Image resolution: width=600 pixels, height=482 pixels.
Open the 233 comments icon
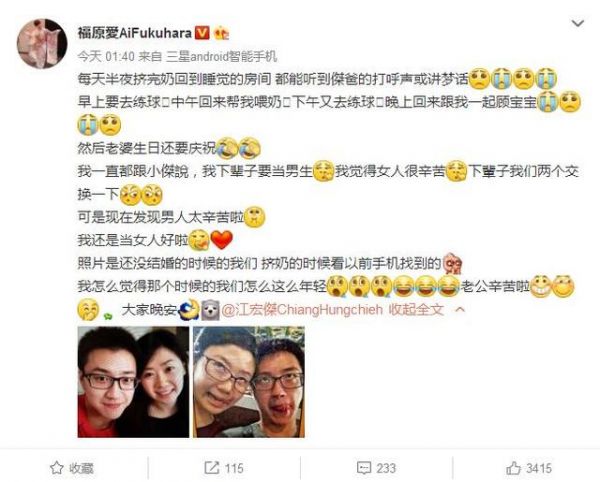click(x=364, y=468)
